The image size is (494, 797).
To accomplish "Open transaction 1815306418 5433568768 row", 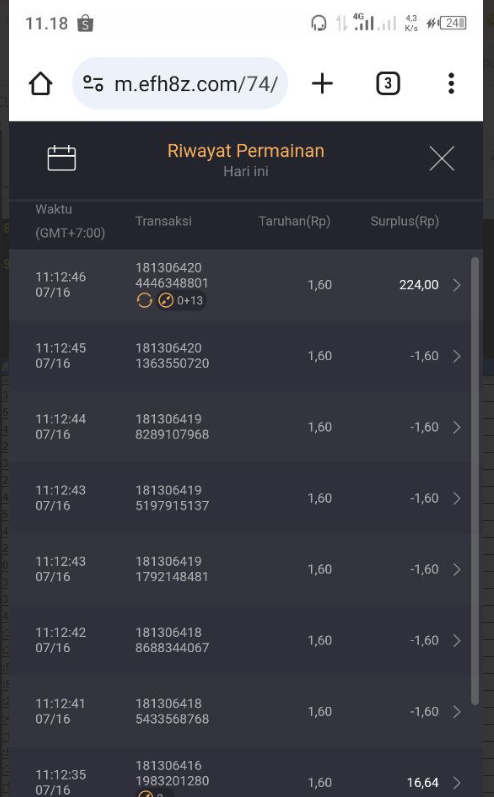I will [x=246, y=712].
